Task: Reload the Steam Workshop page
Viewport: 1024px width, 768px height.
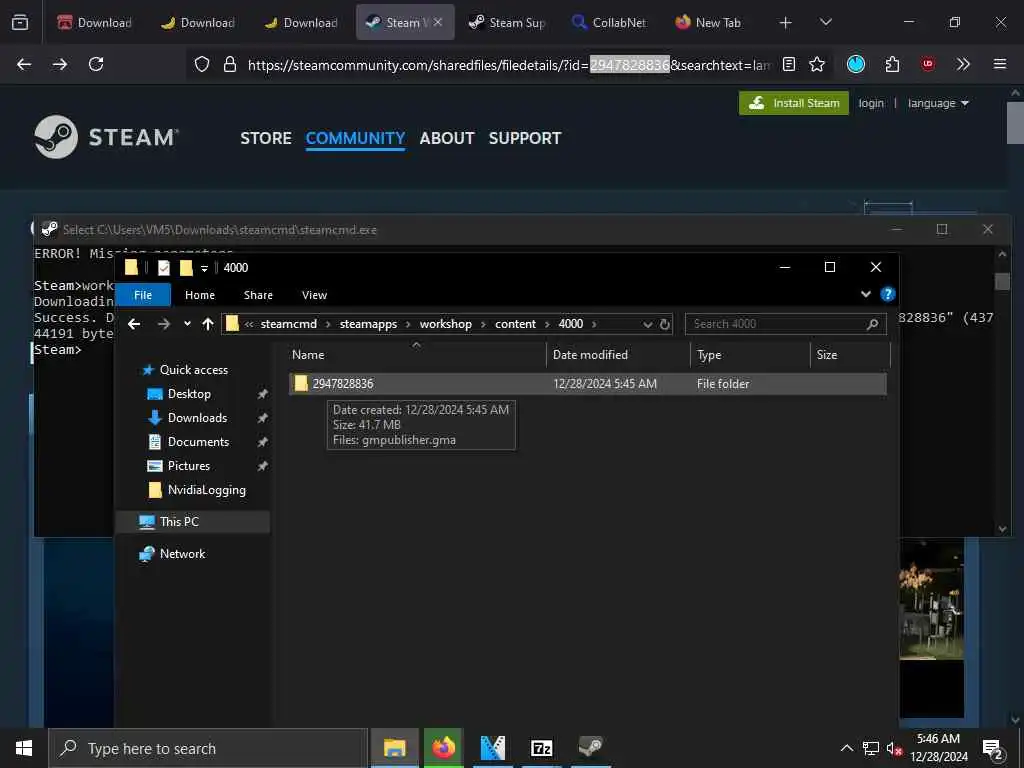Action: tap(96, 64)
